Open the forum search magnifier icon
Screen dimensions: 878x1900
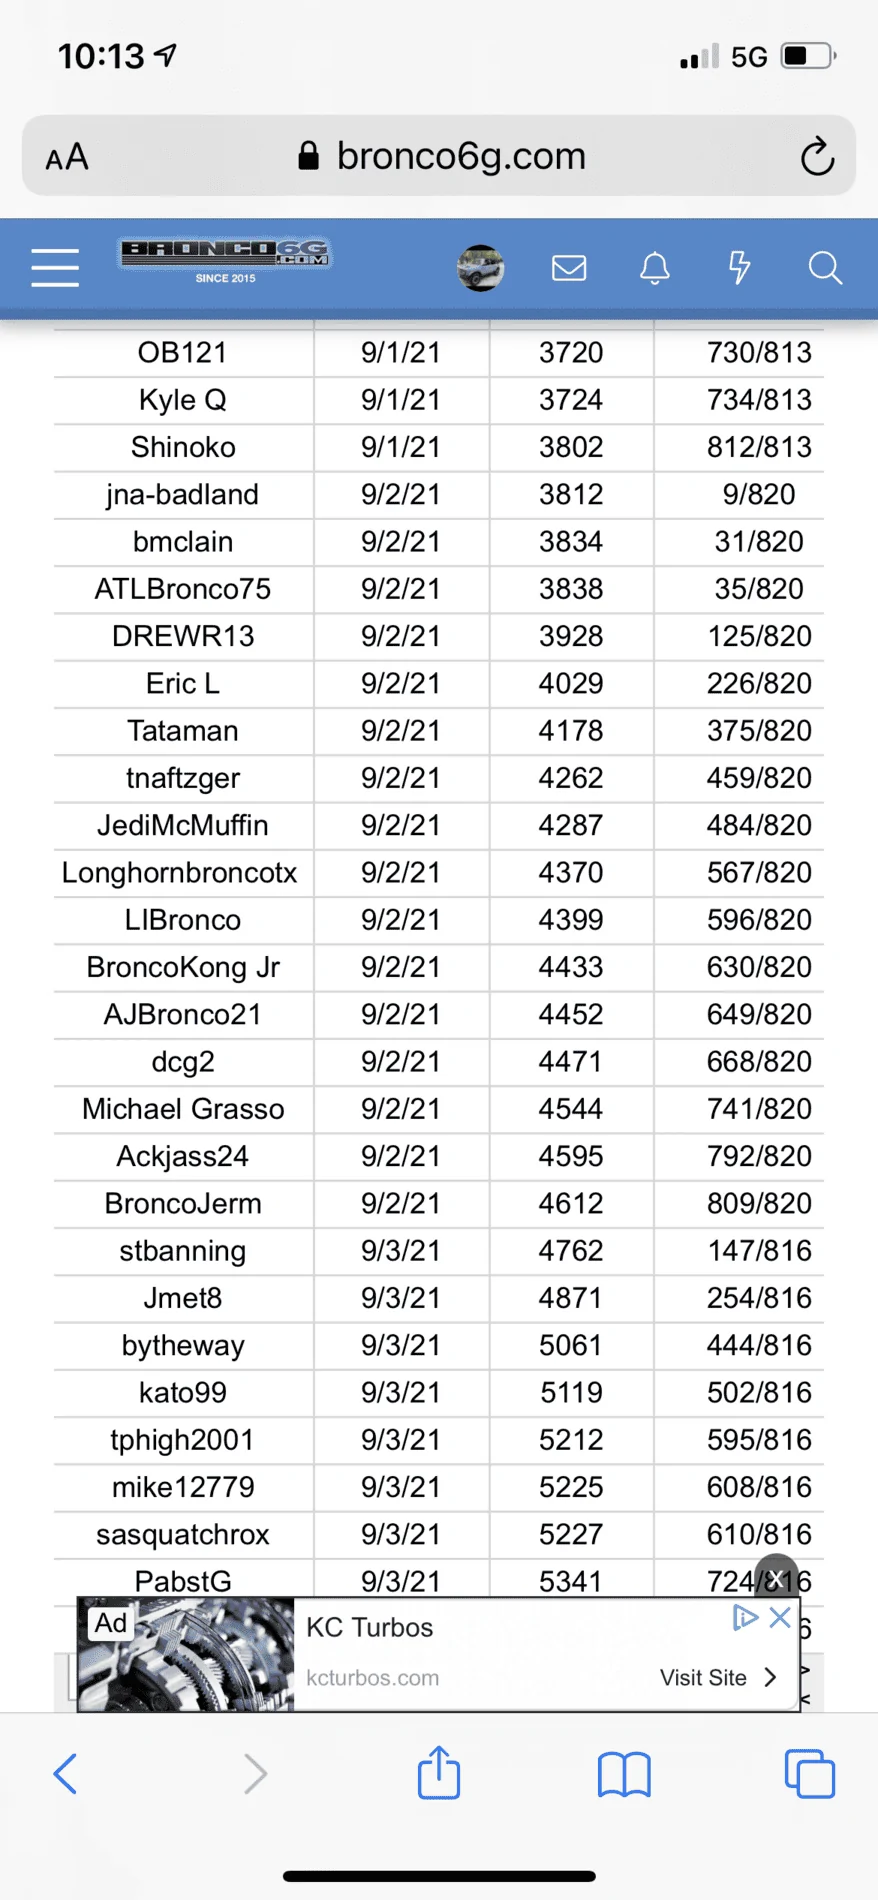tap(825, 268)
